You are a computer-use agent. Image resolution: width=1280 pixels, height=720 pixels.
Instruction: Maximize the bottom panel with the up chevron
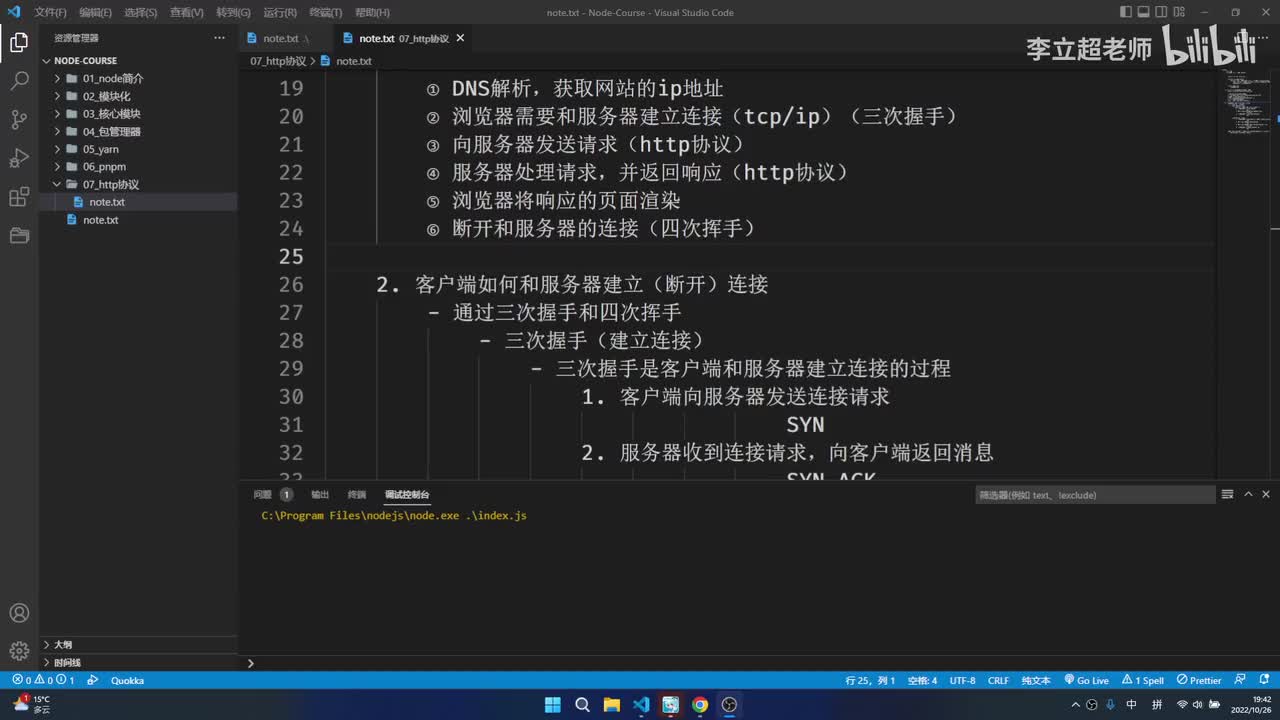tap(1247, 494)
